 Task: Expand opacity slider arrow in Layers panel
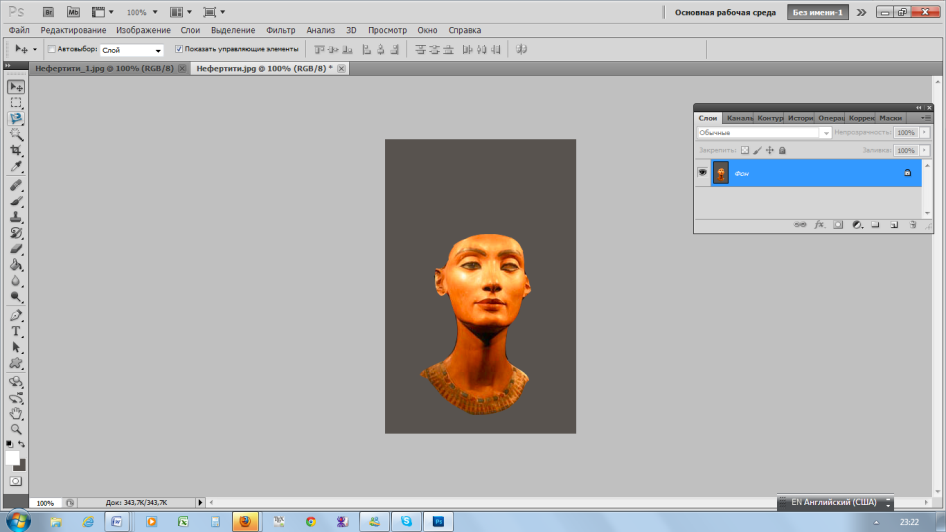pyautogui.click(x=924, y=133)
